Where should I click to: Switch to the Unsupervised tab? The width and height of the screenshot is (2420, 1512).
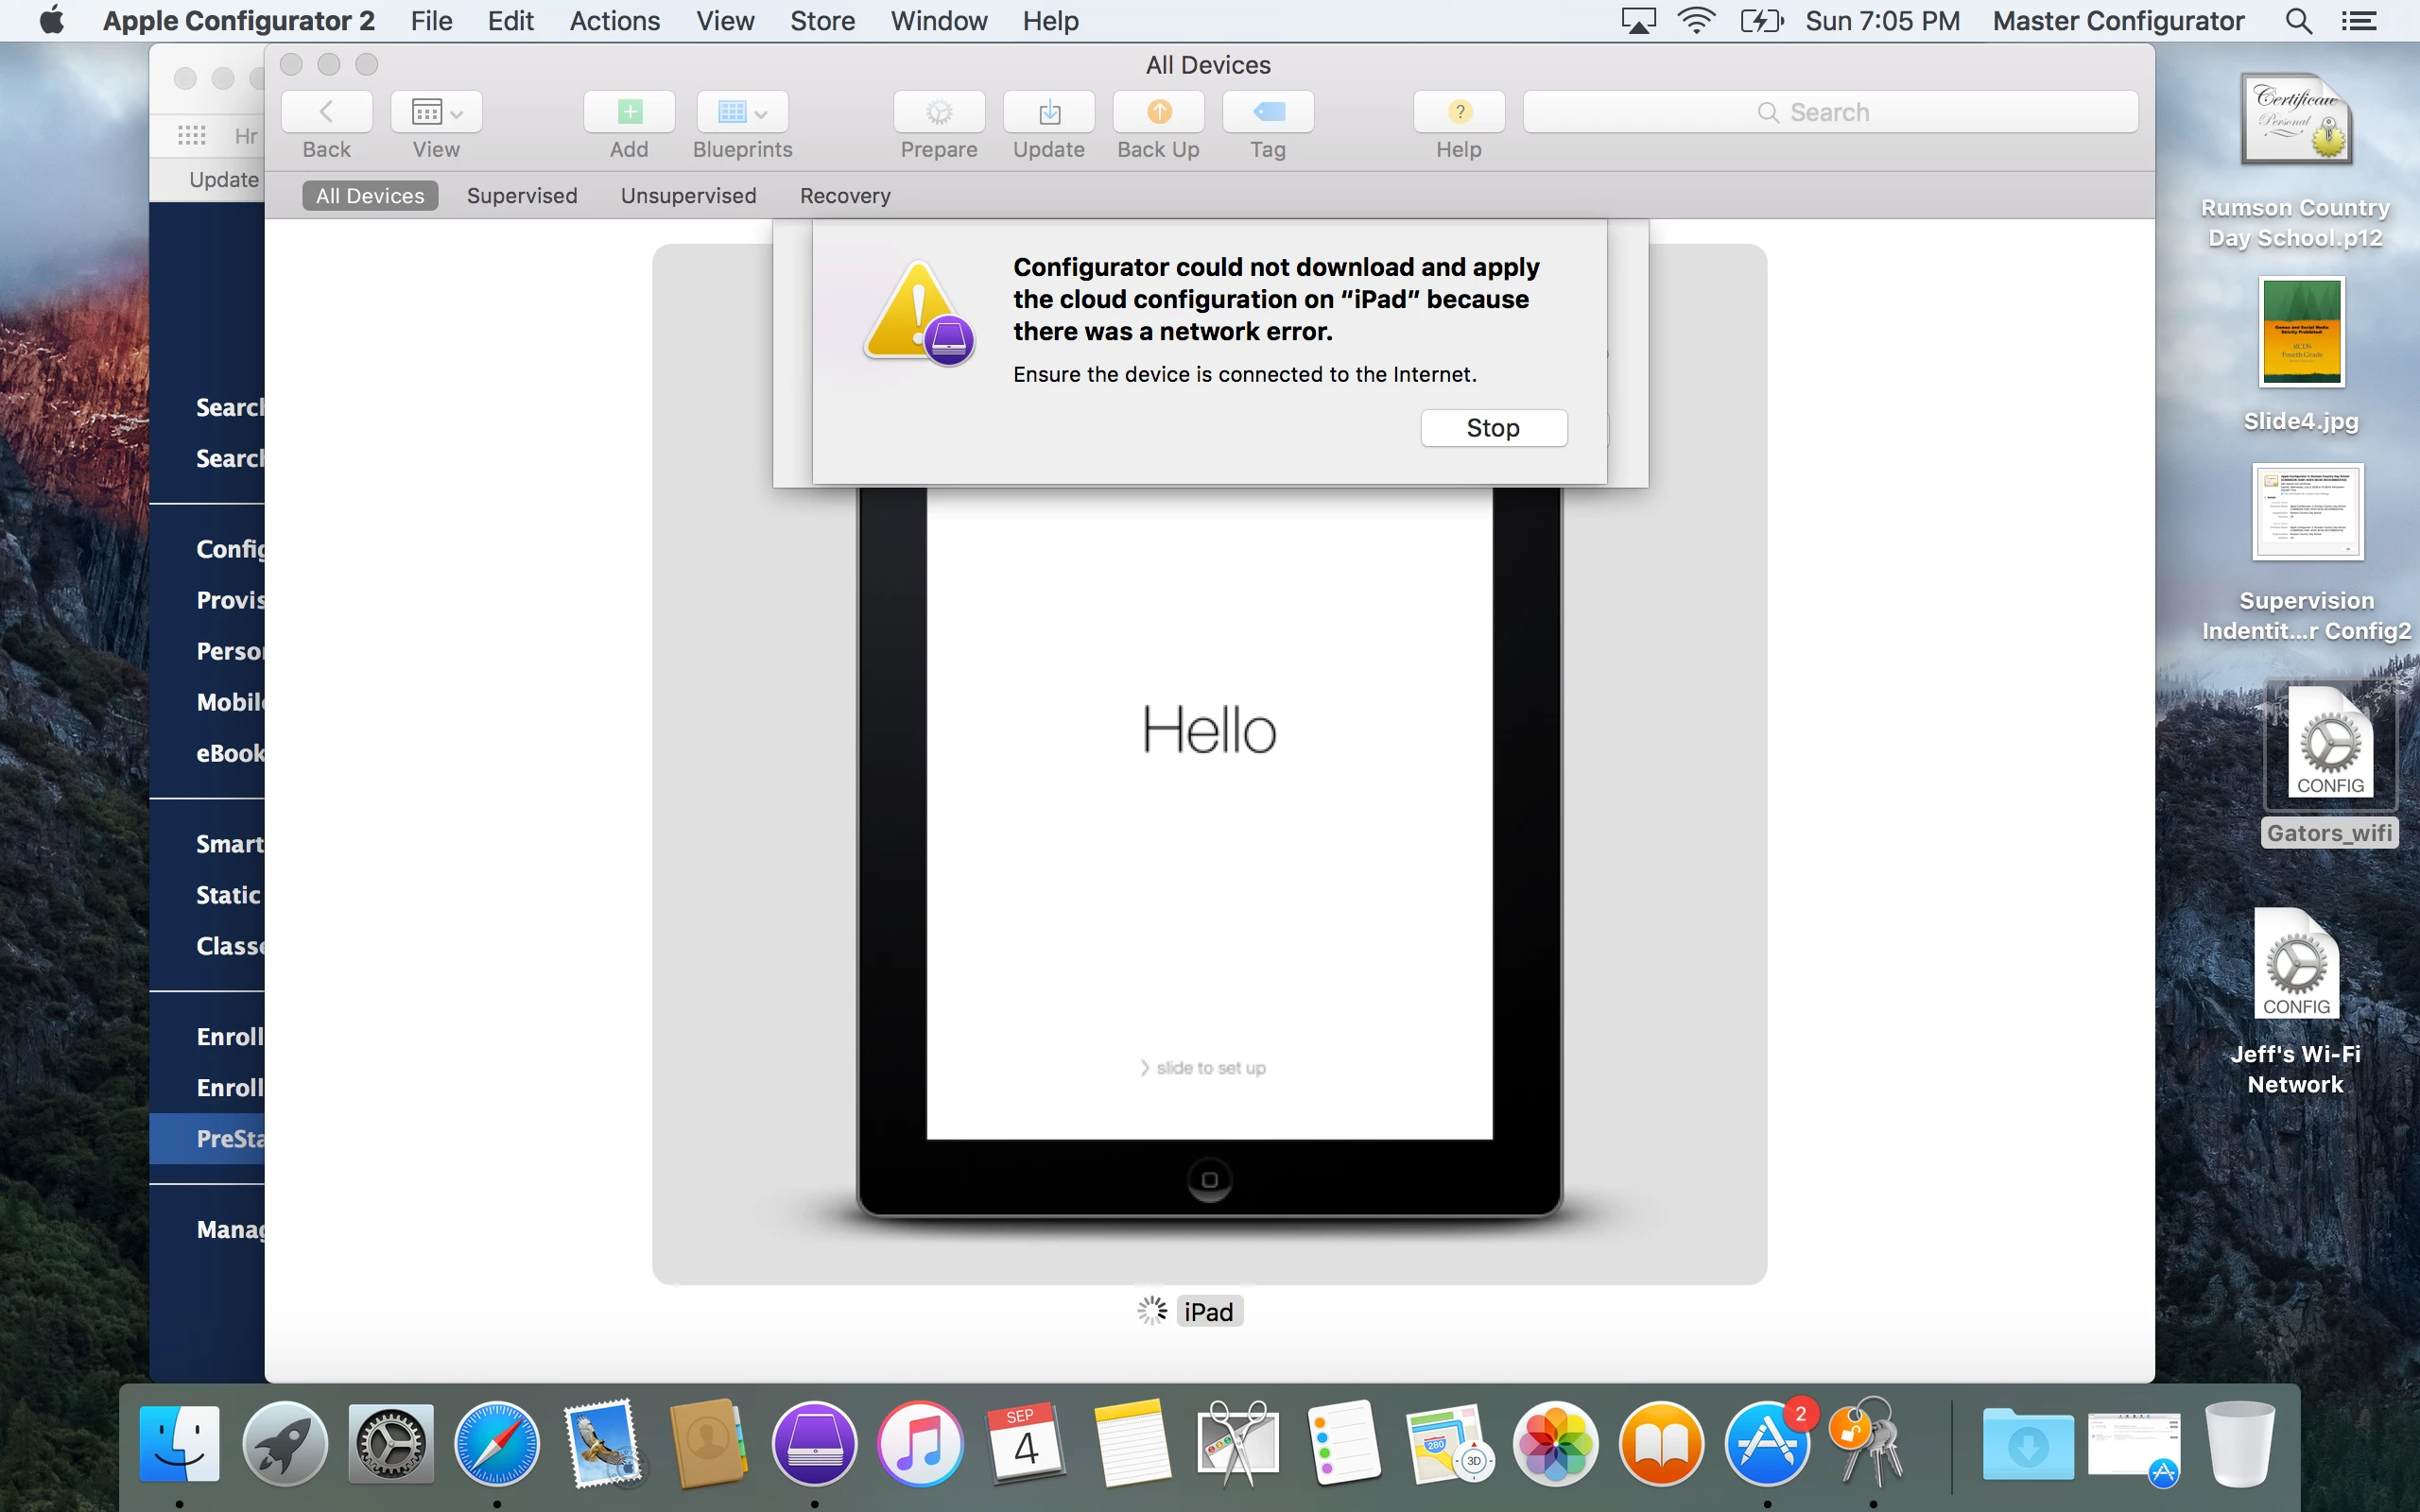(688, 195)
